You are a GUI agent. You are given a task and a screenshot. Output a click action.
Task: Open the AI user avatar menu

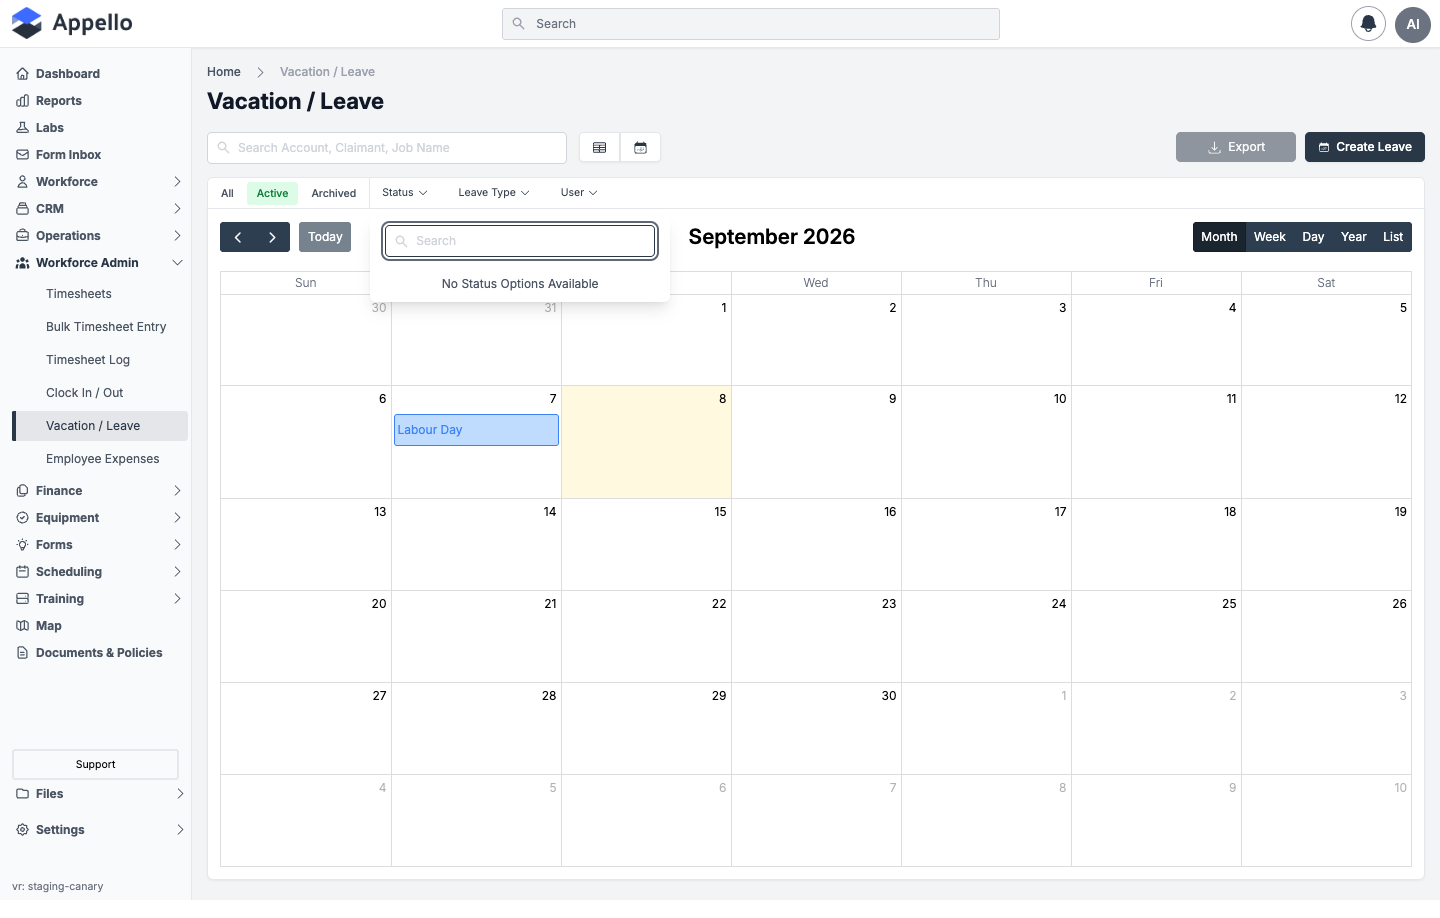click(1413, 24)
